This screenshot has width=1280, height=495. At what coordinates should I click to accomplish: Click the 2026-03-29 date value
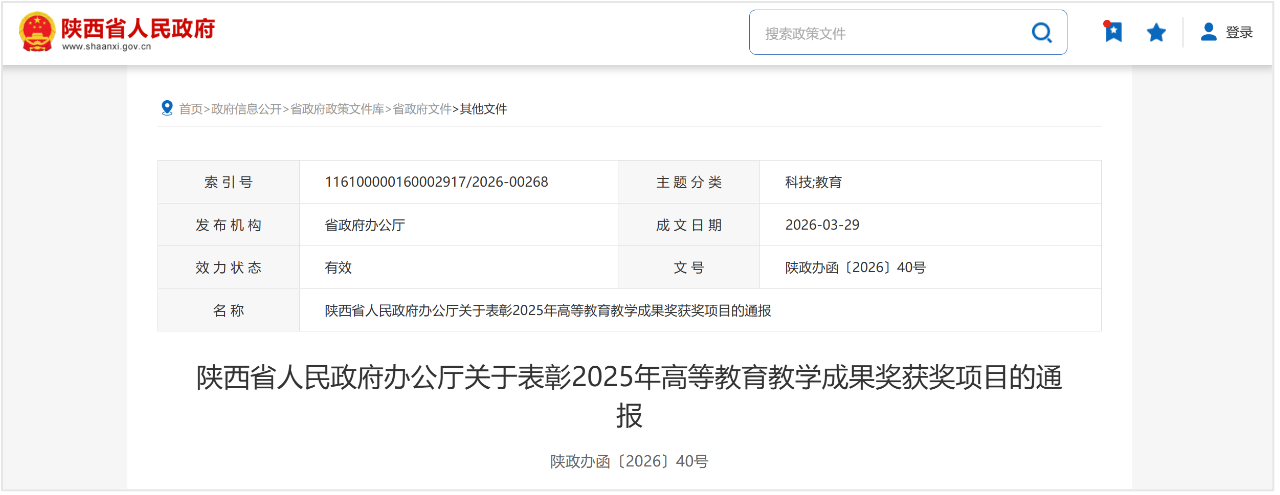822,225
